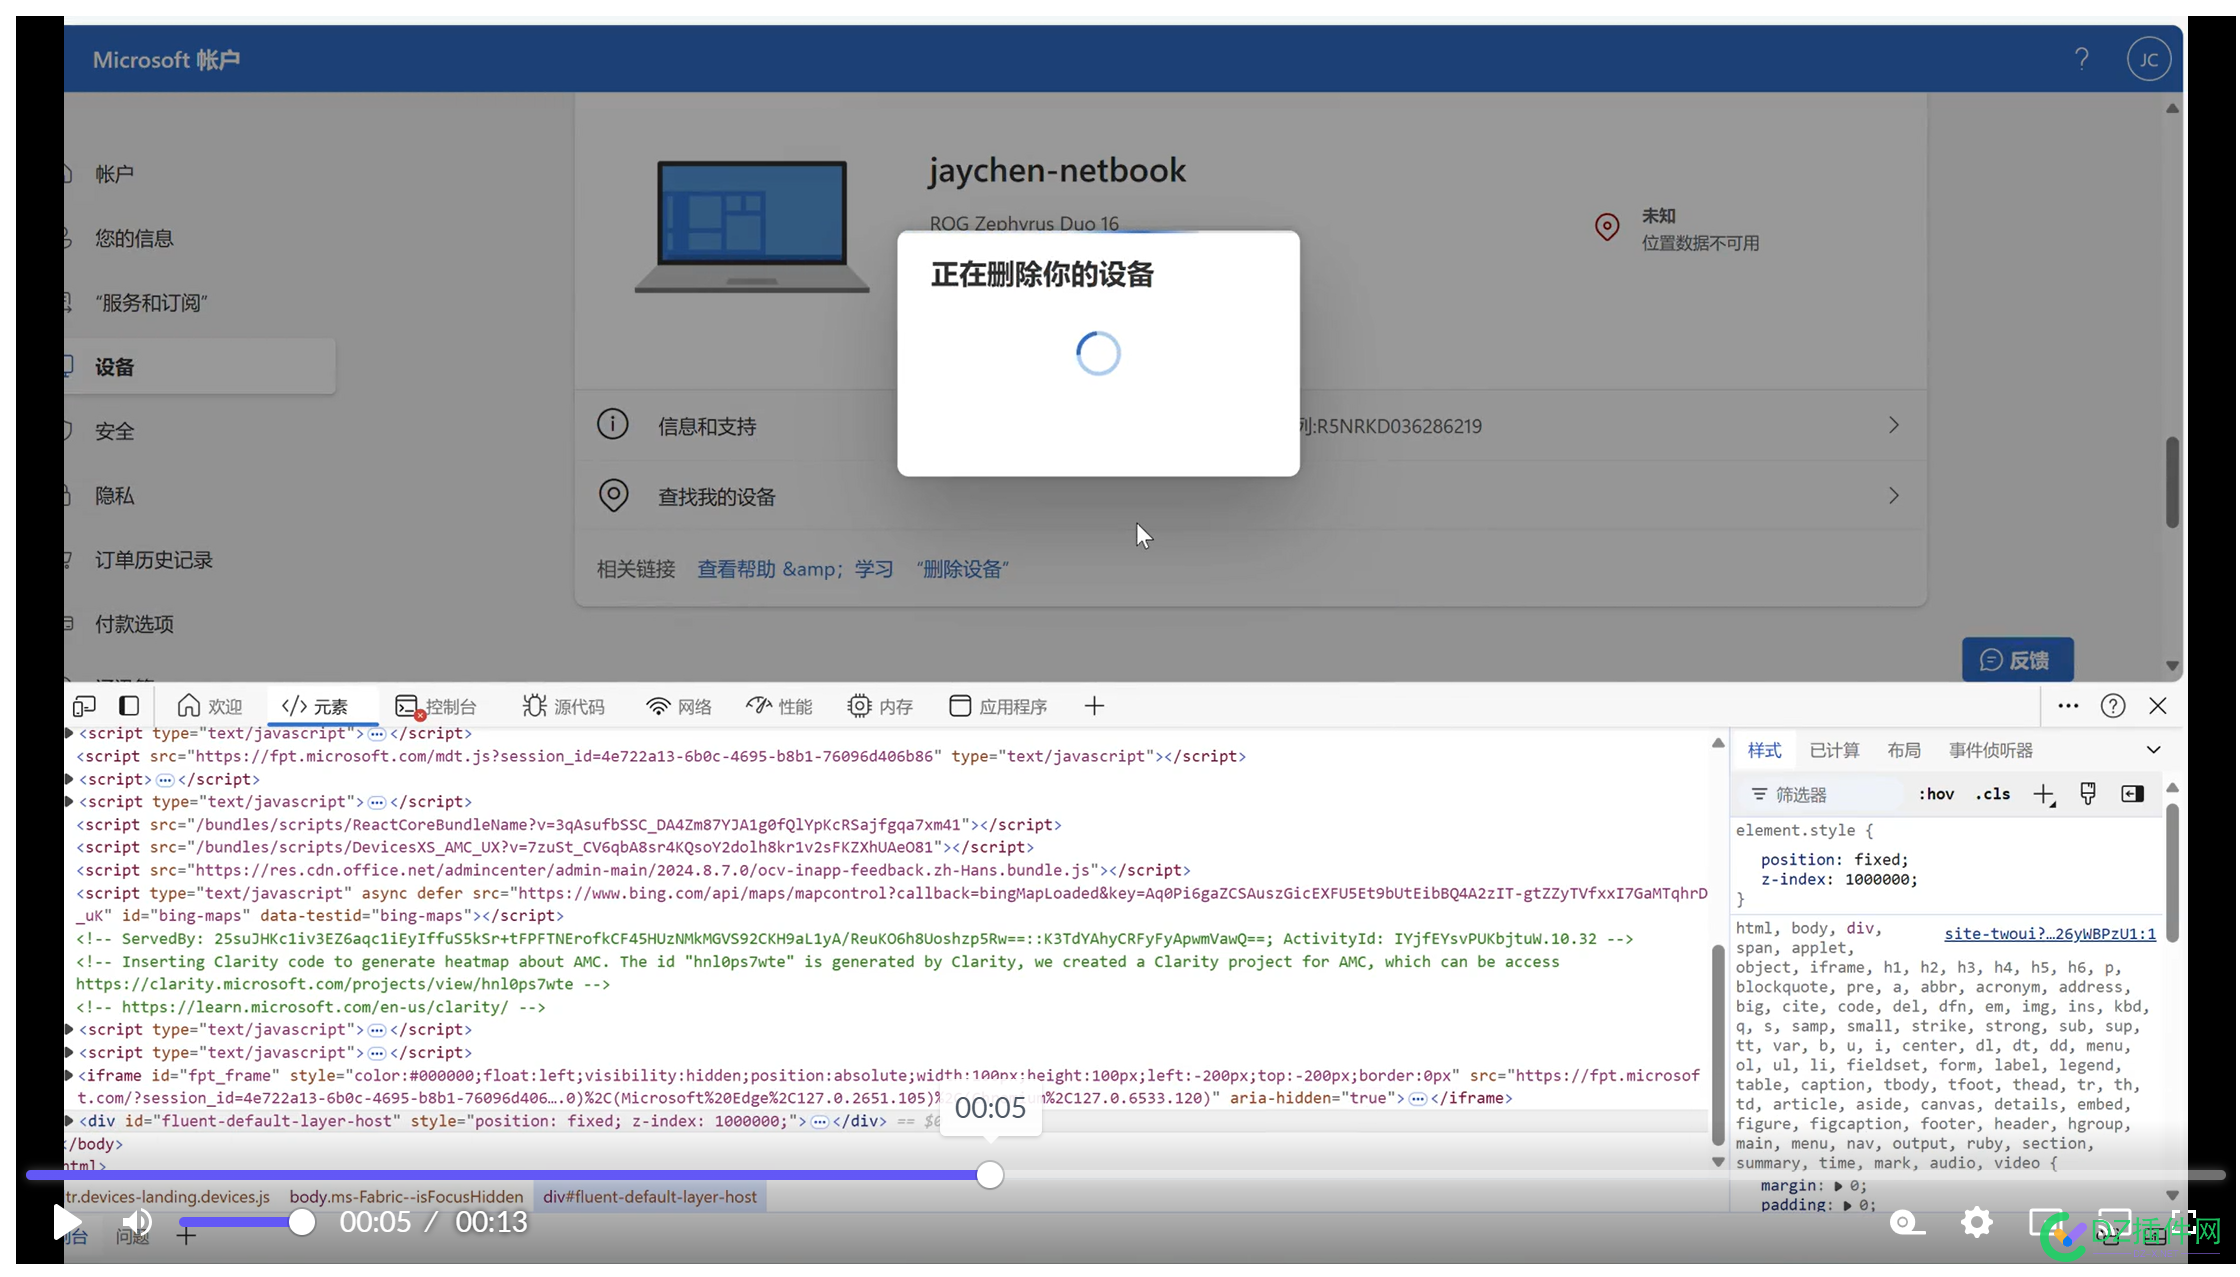Toggle the .cls class editor button
This screenshot has height=1277, width=2240.
coord(1992,794)
